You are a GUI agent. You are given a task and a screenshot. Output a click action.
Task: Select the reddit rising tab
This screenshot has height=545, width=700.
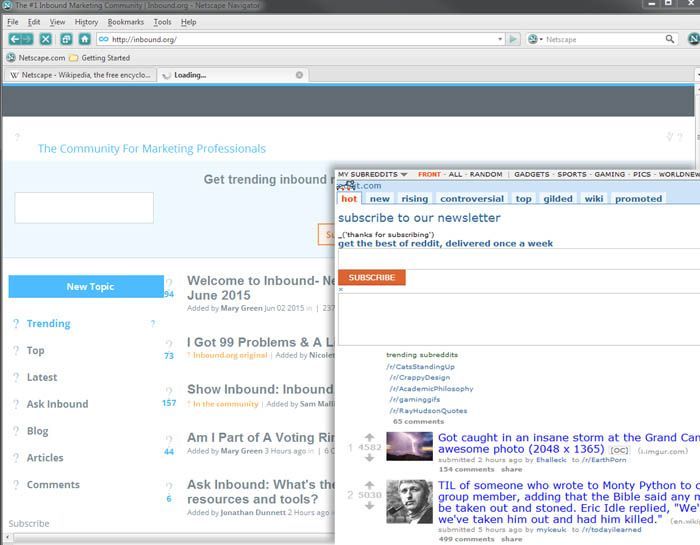pyautogui.click(x=414, y=199)
